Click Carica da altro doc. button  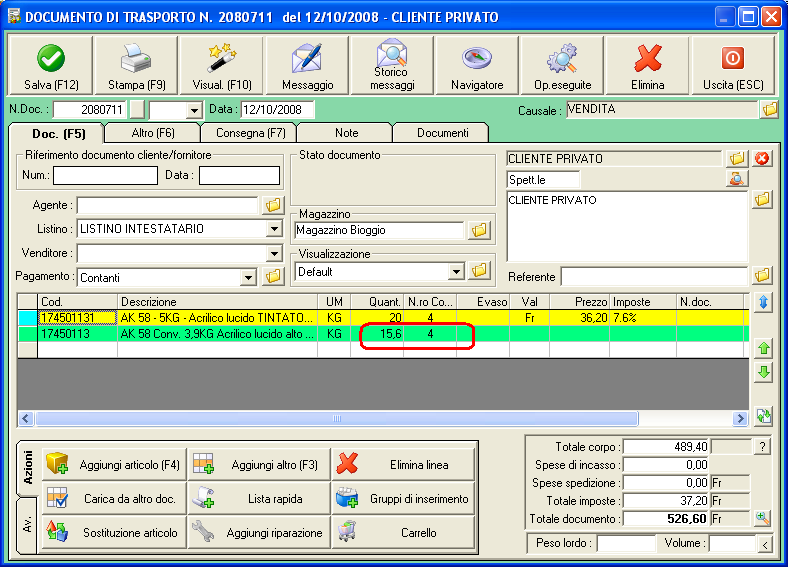(x=114, y=498)
